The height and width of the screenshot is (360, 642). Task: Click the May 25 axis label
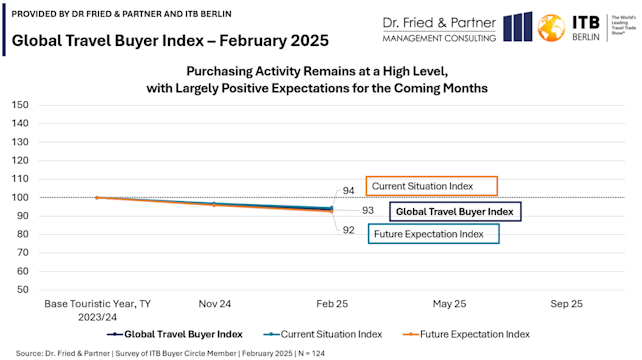point(449,304)
